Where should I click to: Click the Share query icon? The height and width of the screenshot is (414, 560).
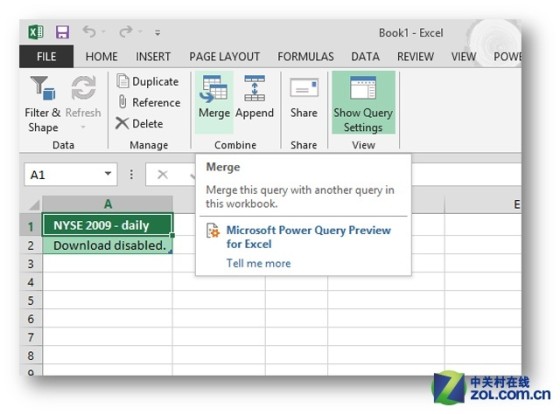304,88
